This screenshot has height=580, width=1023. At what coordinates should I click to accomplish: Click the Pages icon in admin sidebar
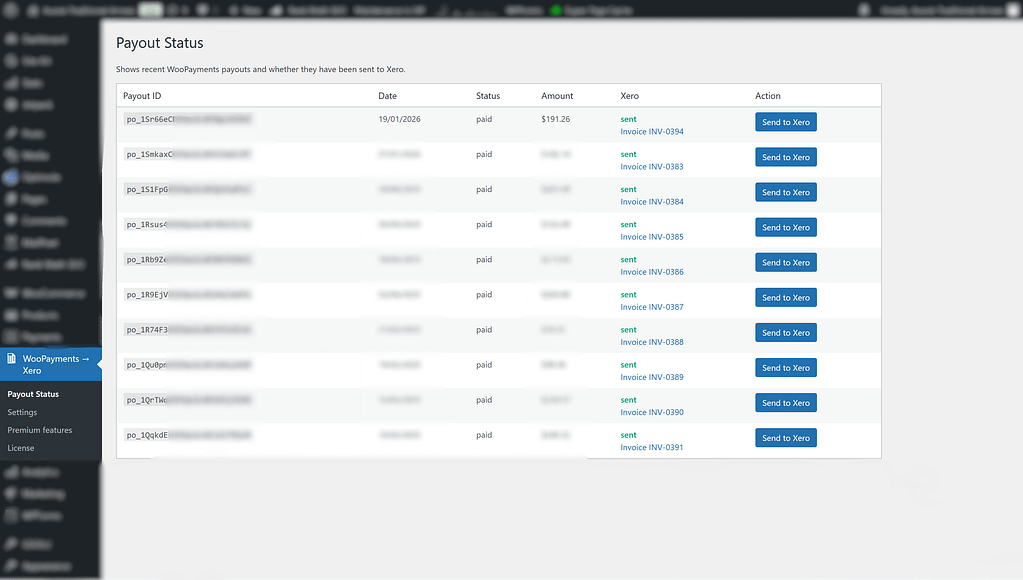11,199
